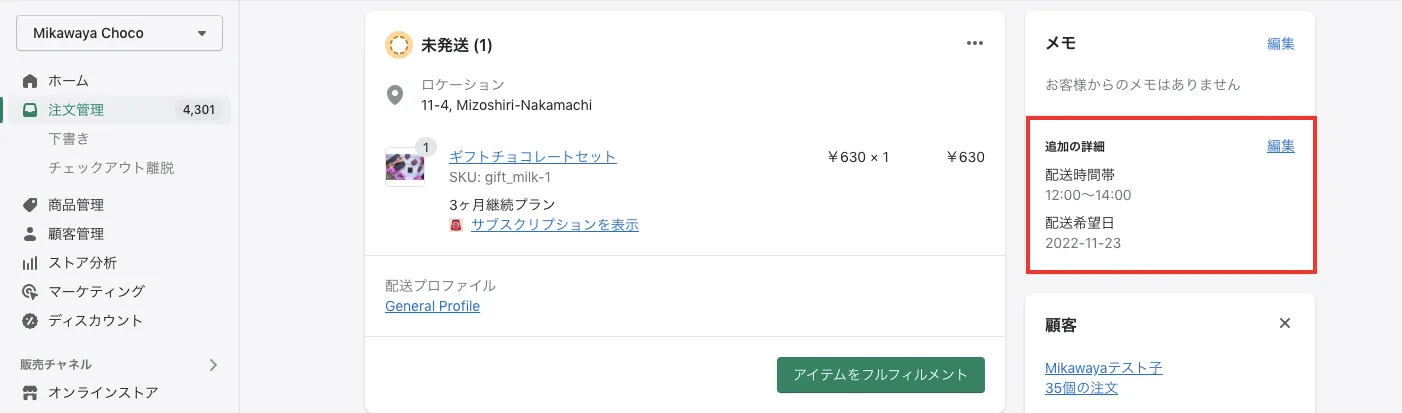Viewport: 1402px width, 413px height.
Task: Edit the メモ note section
Action: (1280, 43)
